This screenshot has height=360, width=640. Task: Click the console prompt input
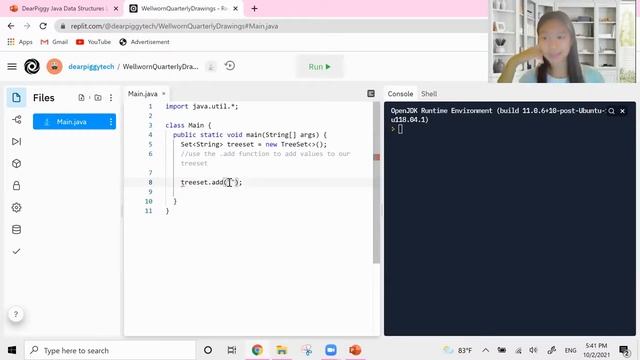pyautogui.click(x=400, y=129)
